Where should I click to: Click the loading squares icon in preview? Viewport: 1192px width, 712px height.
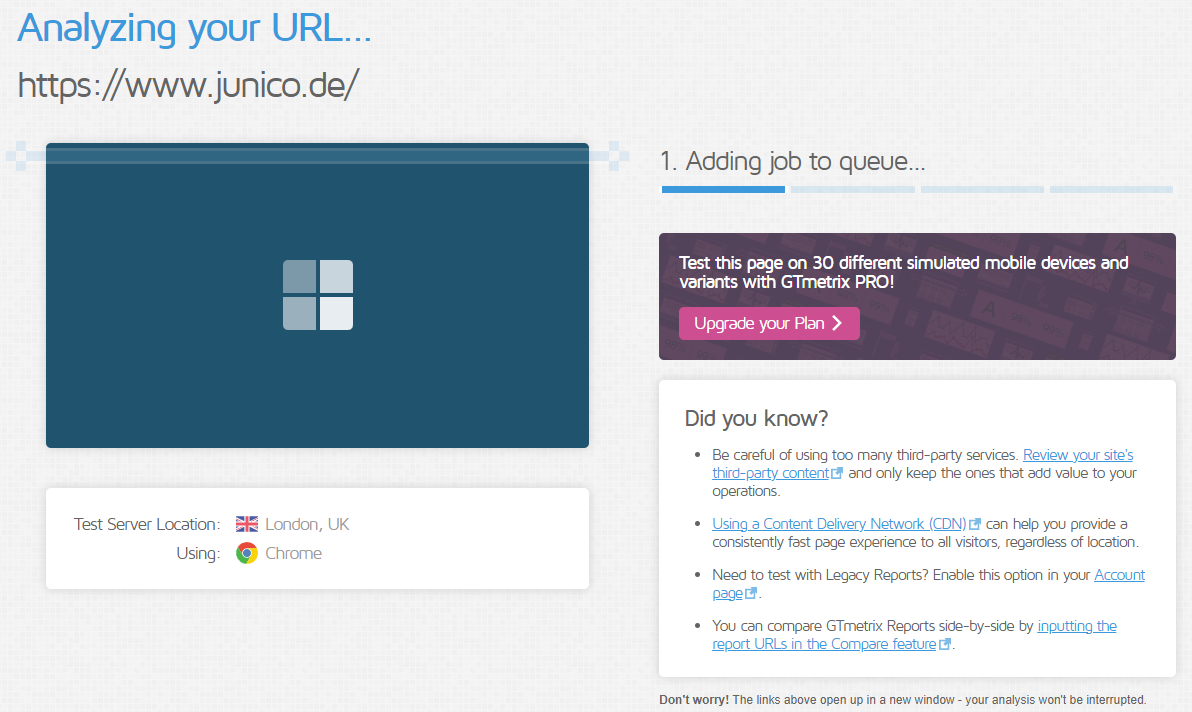(x=318, y=295)
